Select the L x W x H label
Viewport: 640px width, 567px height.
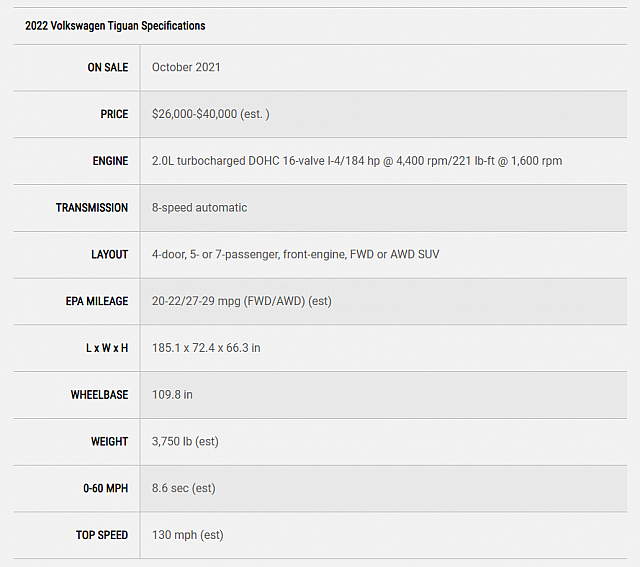[x=107, y=348]
